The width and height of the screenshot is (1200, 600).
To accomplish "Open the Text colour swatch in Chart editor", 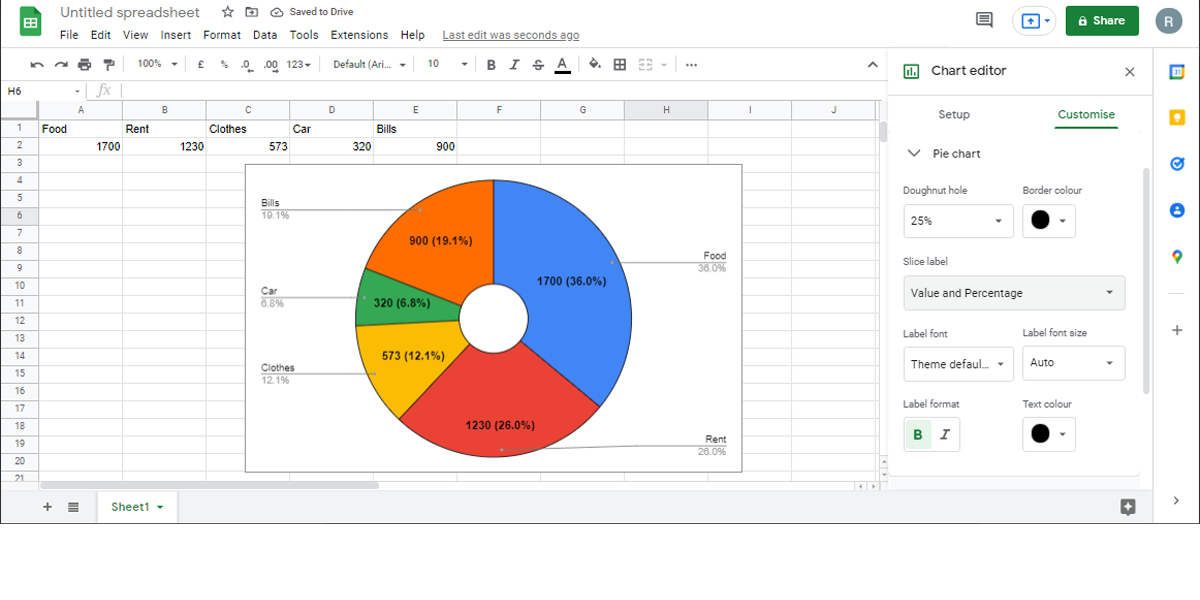I will tap(1049, 435).
